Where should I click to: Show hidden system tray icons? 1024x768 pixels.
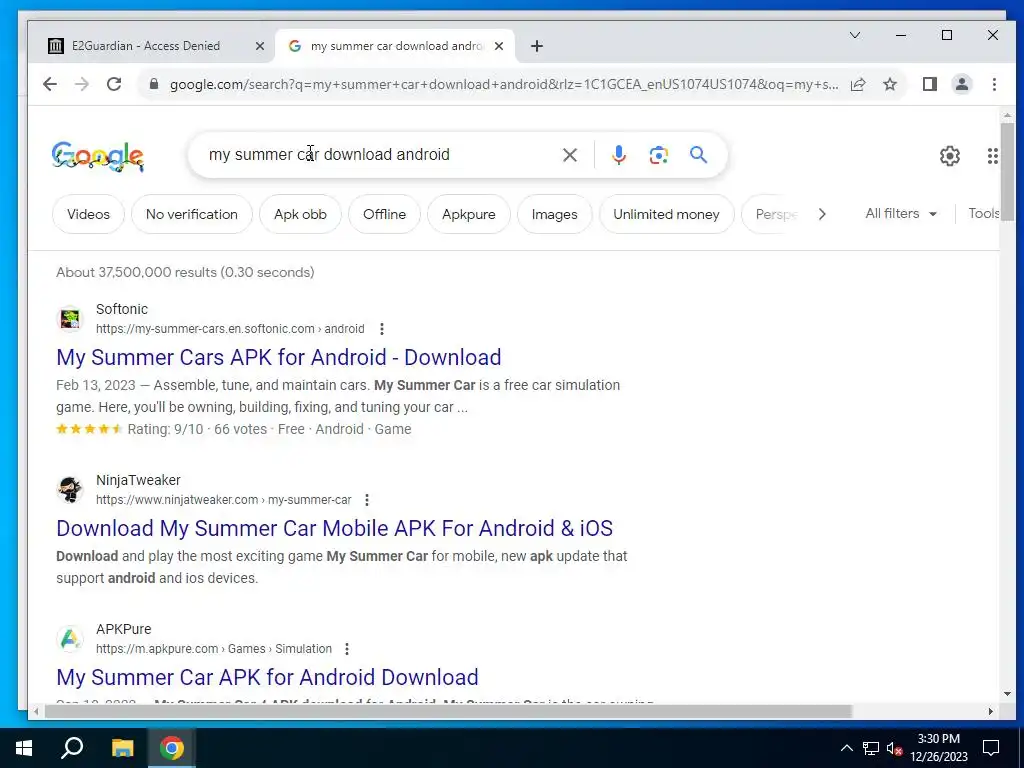coord(846,748)
